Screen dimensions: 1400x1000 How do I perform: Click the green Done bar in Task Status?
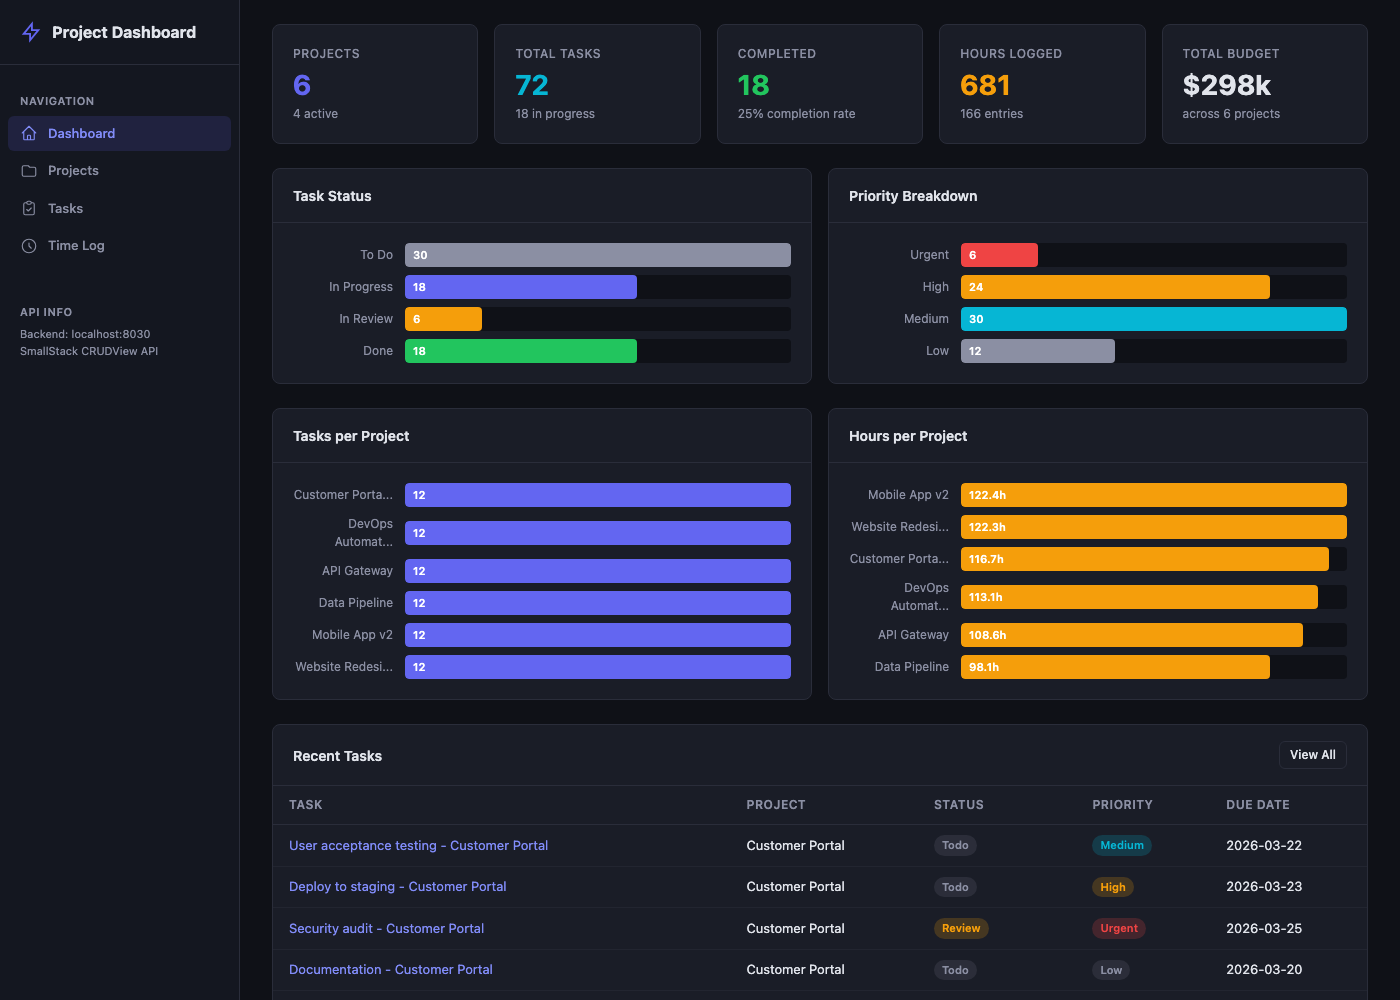pos(520,351)
